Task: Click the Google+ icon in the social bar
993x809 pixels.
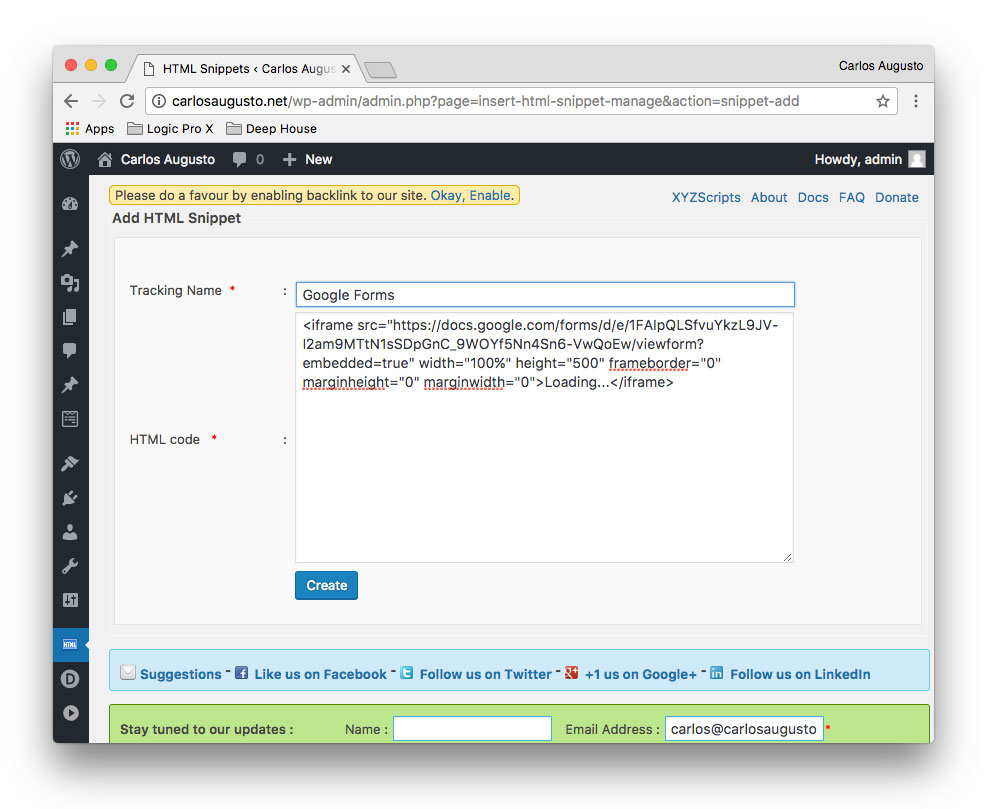Action: click(572, 673)
